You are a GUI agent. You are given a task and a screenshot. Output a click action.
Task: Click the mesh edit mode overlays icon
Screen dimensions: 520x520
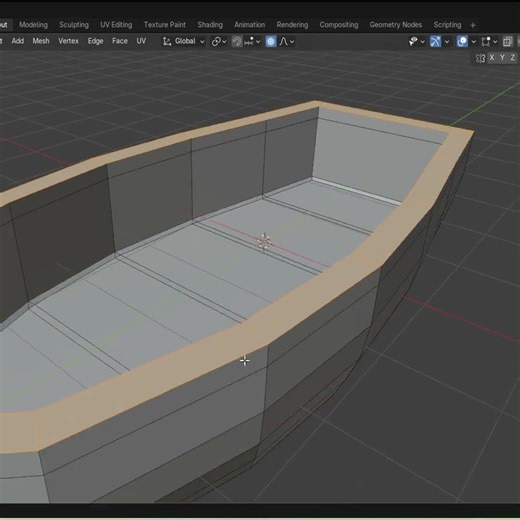point(486,42)
